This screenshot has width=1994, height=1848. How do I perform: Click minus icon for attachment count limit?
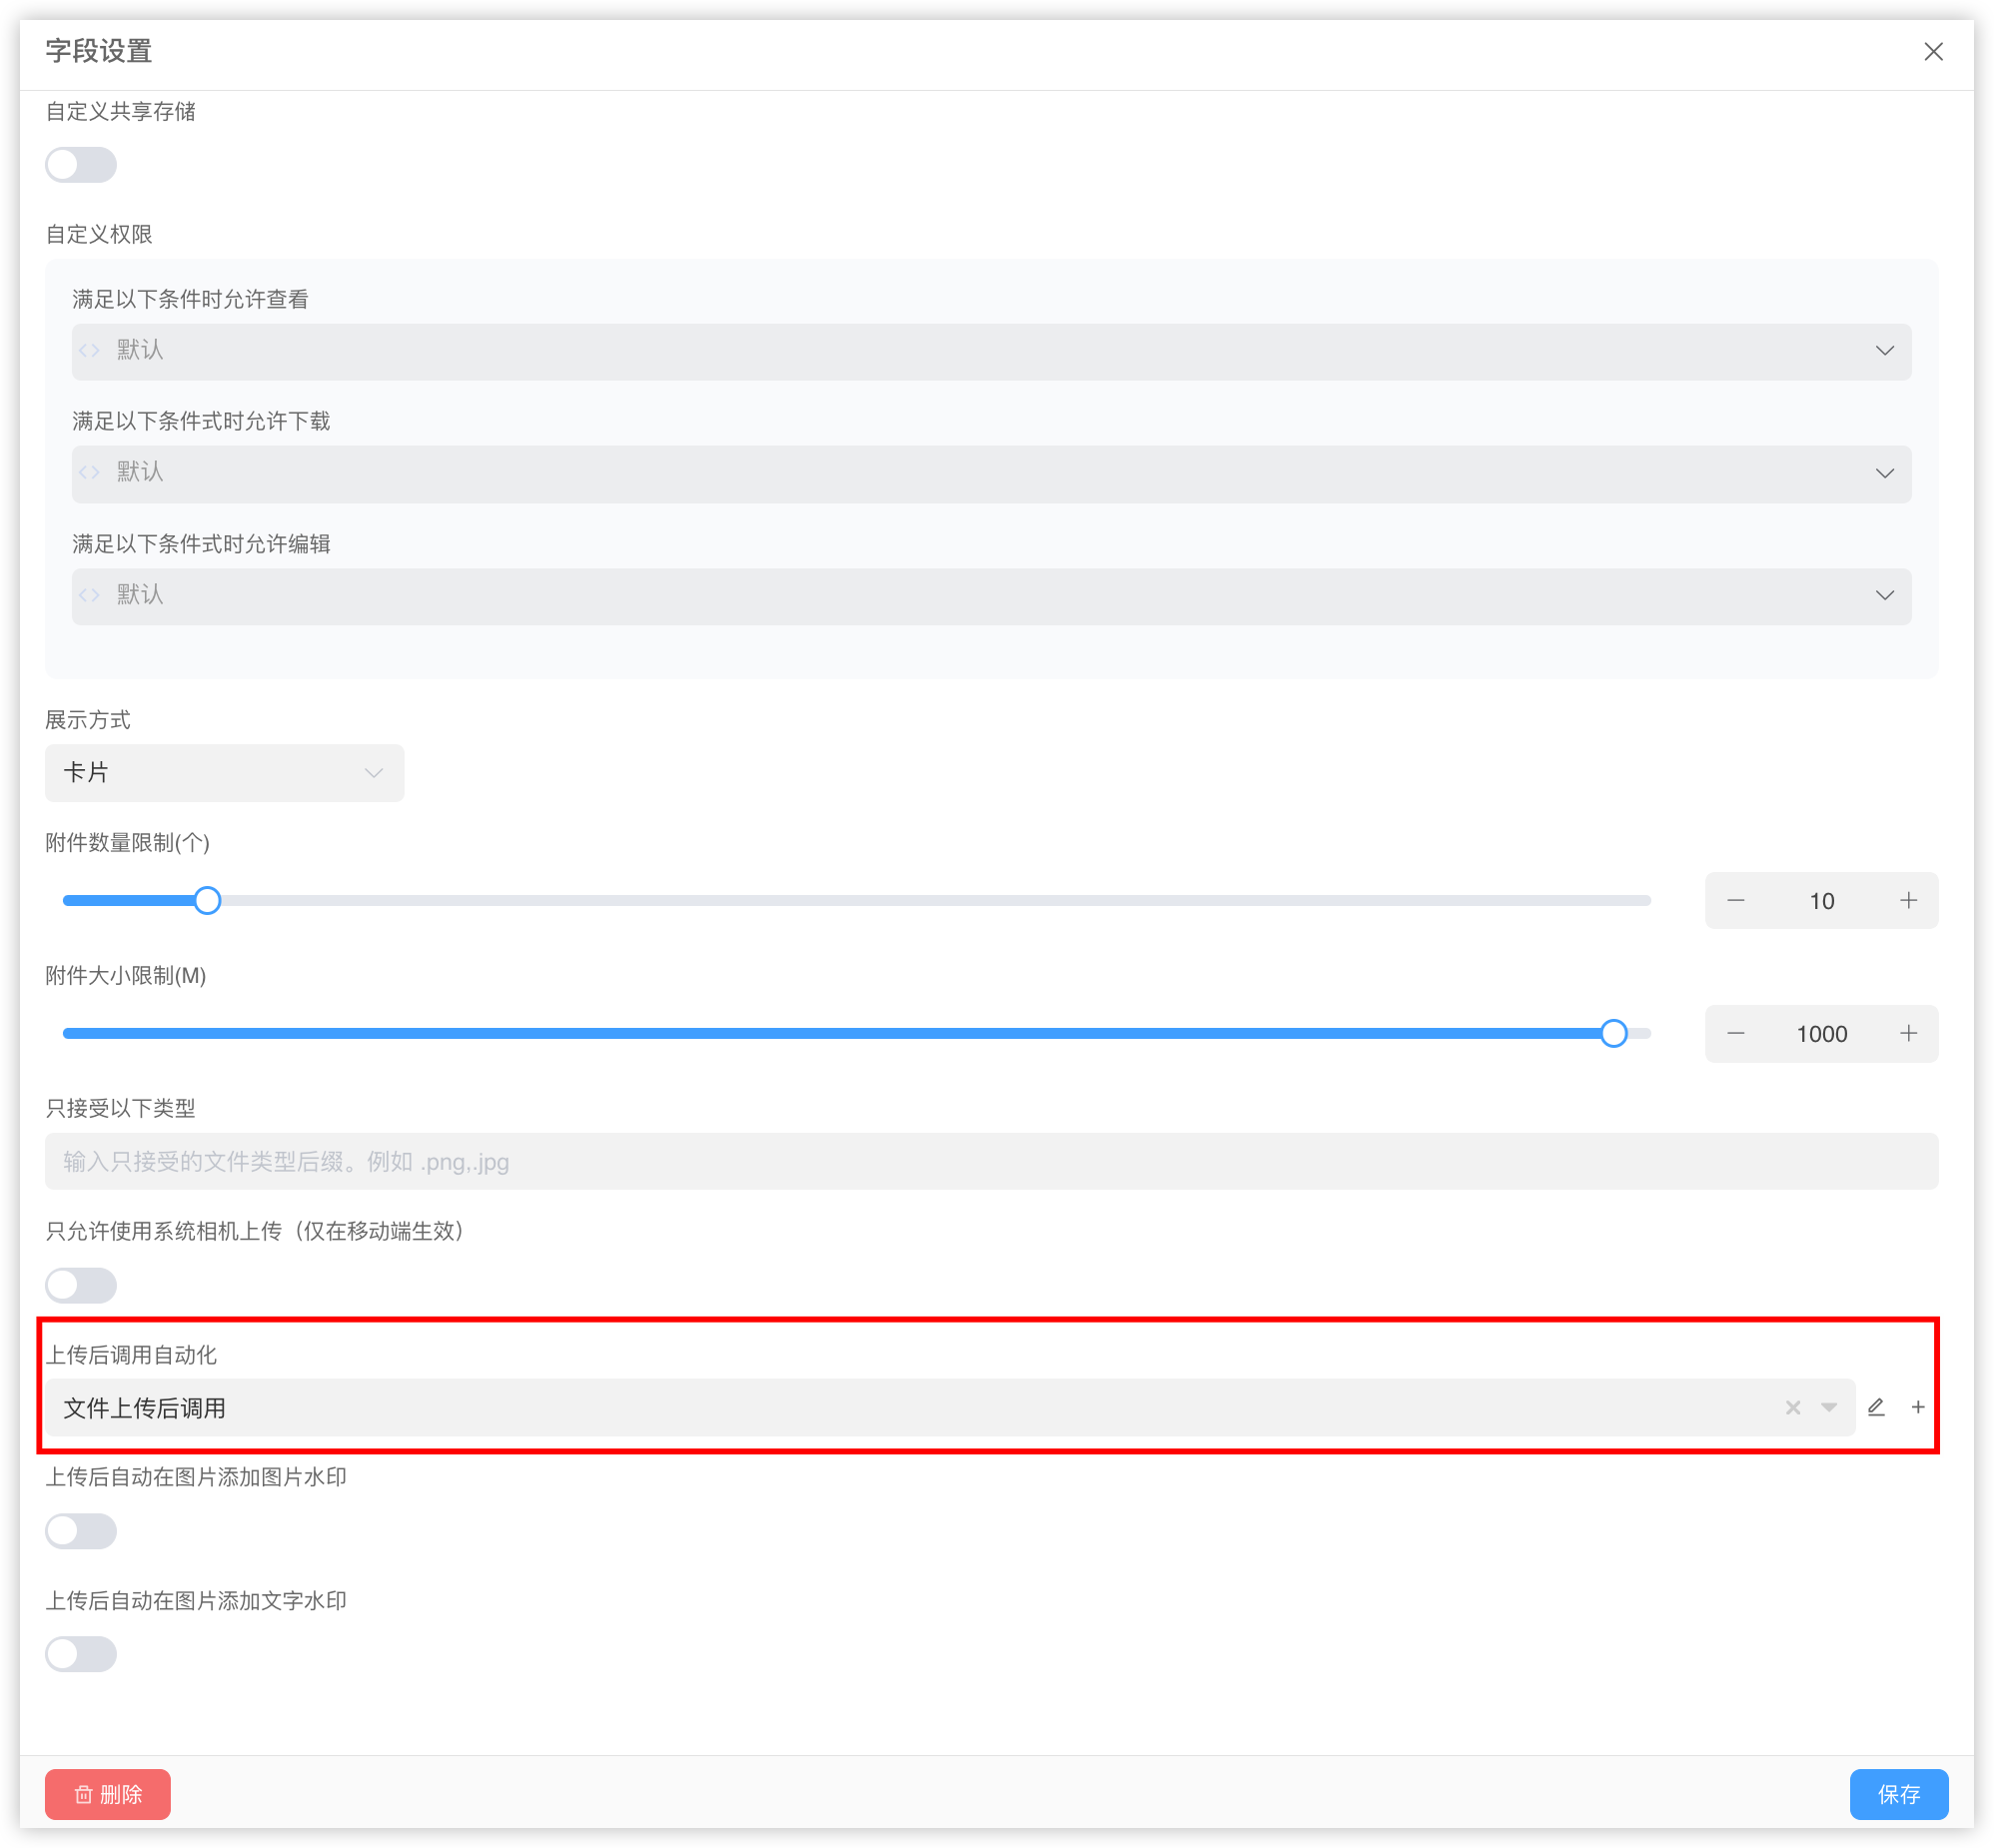pyautogui.click(x=1736, y=900)
